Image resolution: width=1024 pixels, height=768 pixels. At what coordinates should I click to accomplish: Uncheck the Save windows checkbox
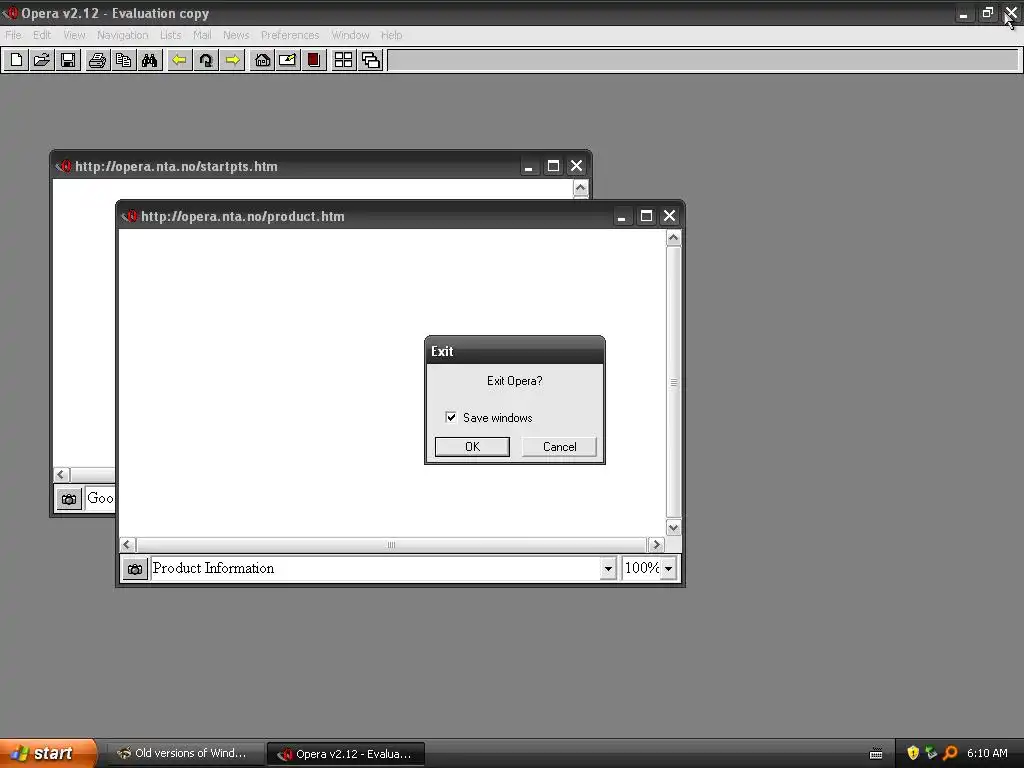click(x=451, y=417)
